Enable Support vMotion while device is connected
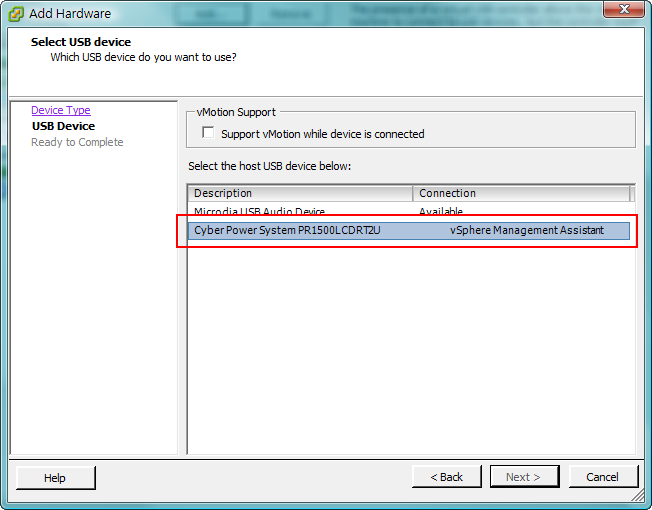Viewport: 652px width, 510px height. 208,133
